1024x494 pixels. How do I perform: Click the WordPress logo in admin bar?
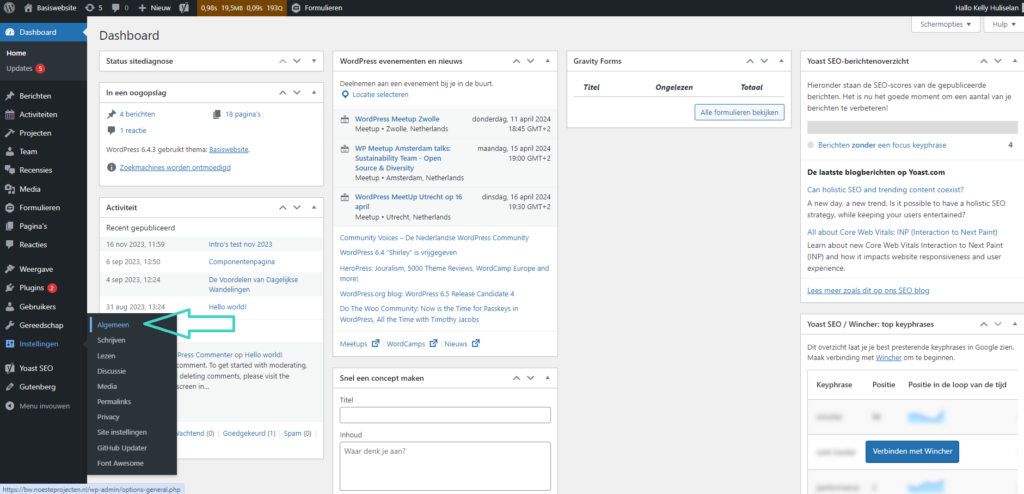(x=9, y=8)
